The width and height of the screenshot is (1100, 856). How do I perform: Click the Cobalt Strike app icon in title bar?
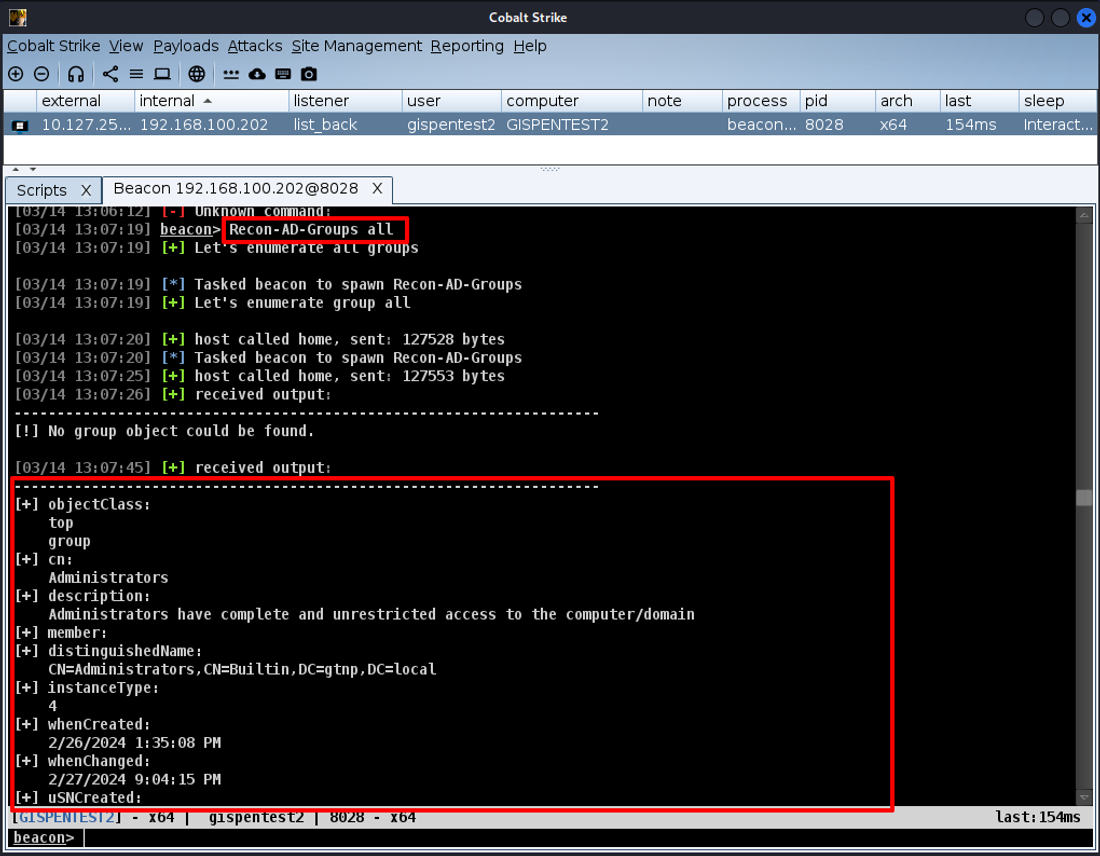click(x=18, y=18)
